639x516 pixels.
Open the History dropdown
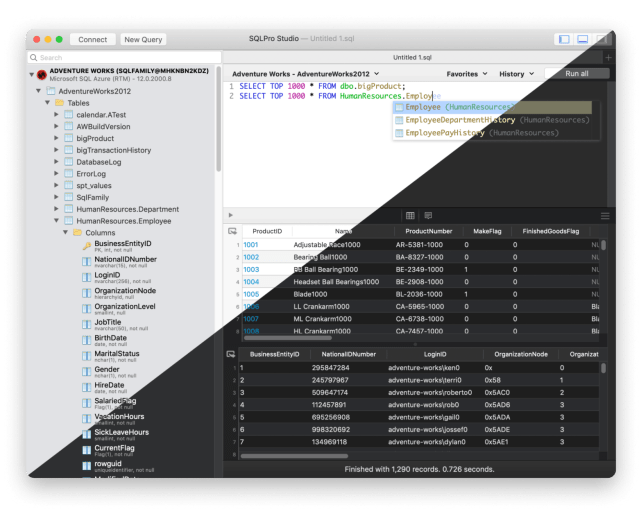click(516, 74)
